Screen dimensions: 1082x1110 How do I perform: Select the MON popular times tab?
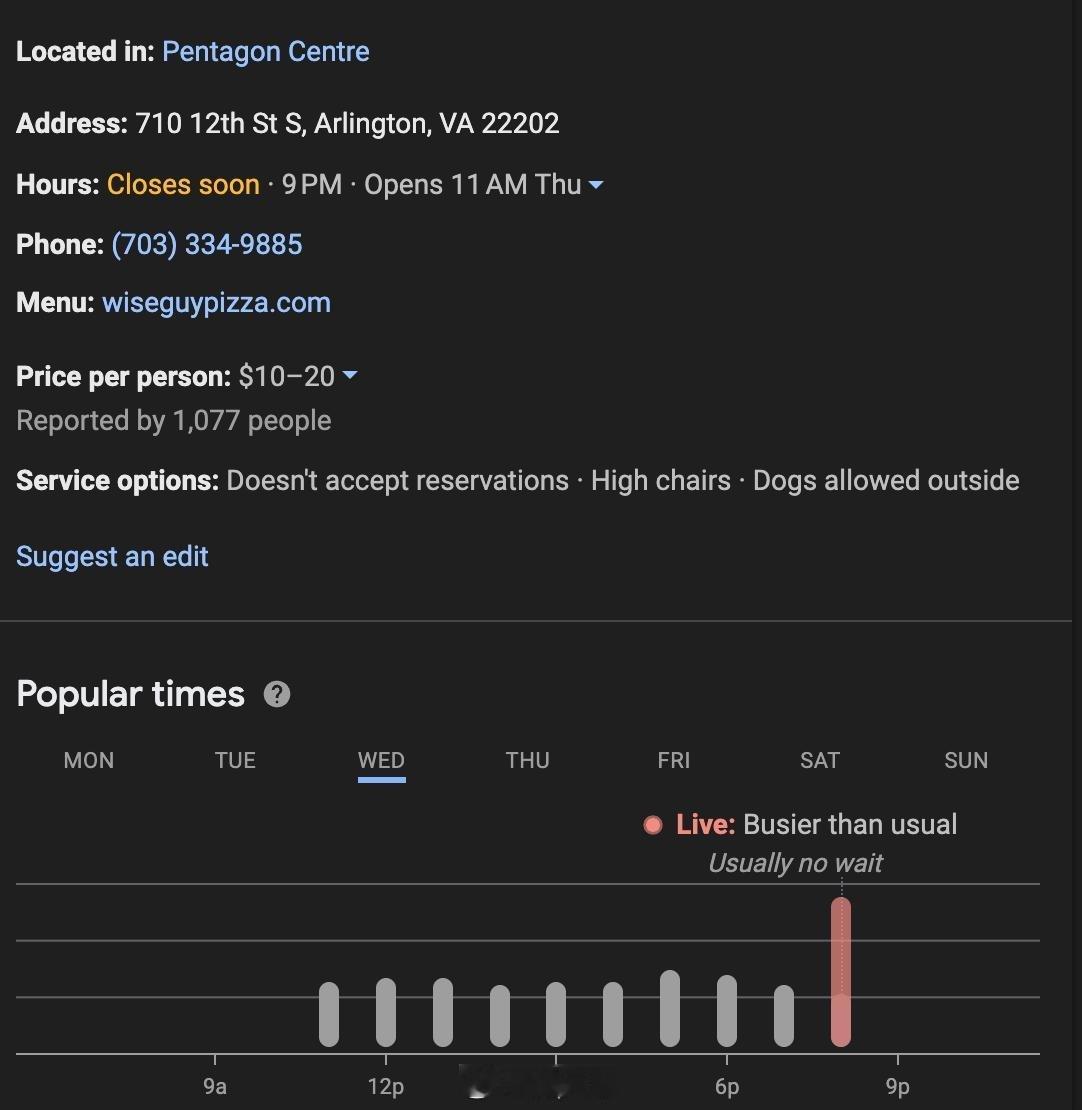point(89,760)
